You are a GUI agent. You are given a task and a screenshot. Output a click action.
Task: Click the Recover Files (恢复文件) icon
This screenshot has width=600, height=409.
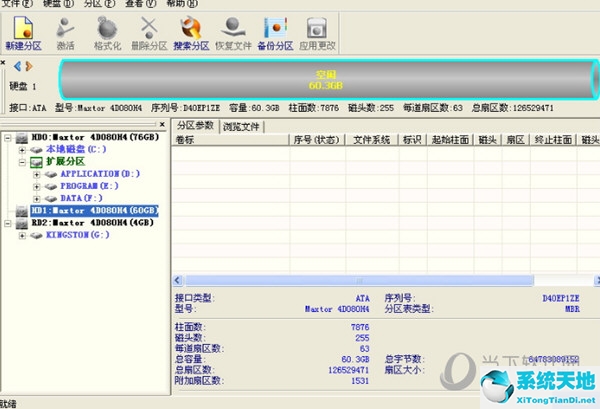(233, 34)
